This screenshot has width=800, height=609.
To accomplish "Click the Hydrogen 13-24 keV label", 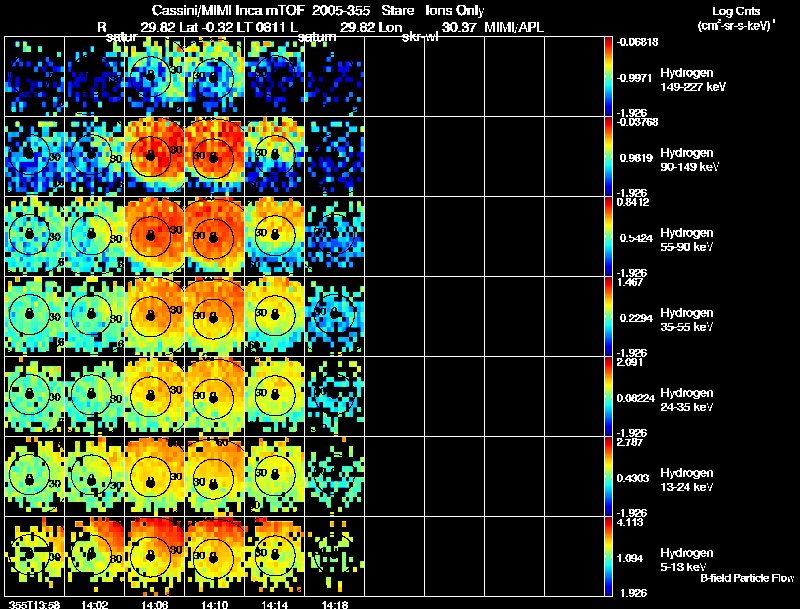I will pos(687,479).
